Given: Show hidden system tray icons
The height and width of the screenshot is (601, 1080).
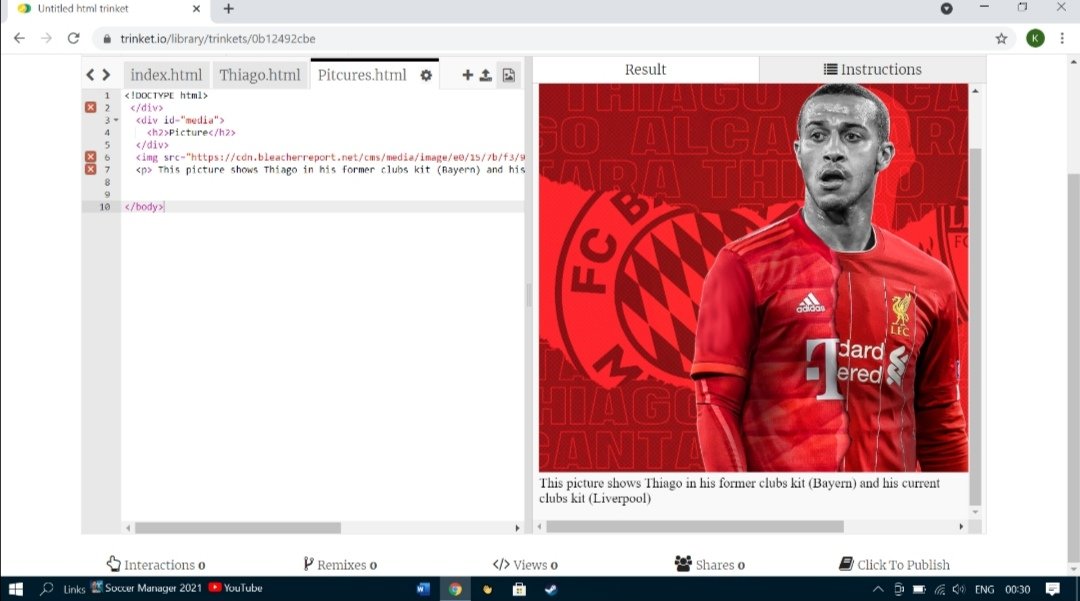Looking at the screenshot, I should (878, 589).
